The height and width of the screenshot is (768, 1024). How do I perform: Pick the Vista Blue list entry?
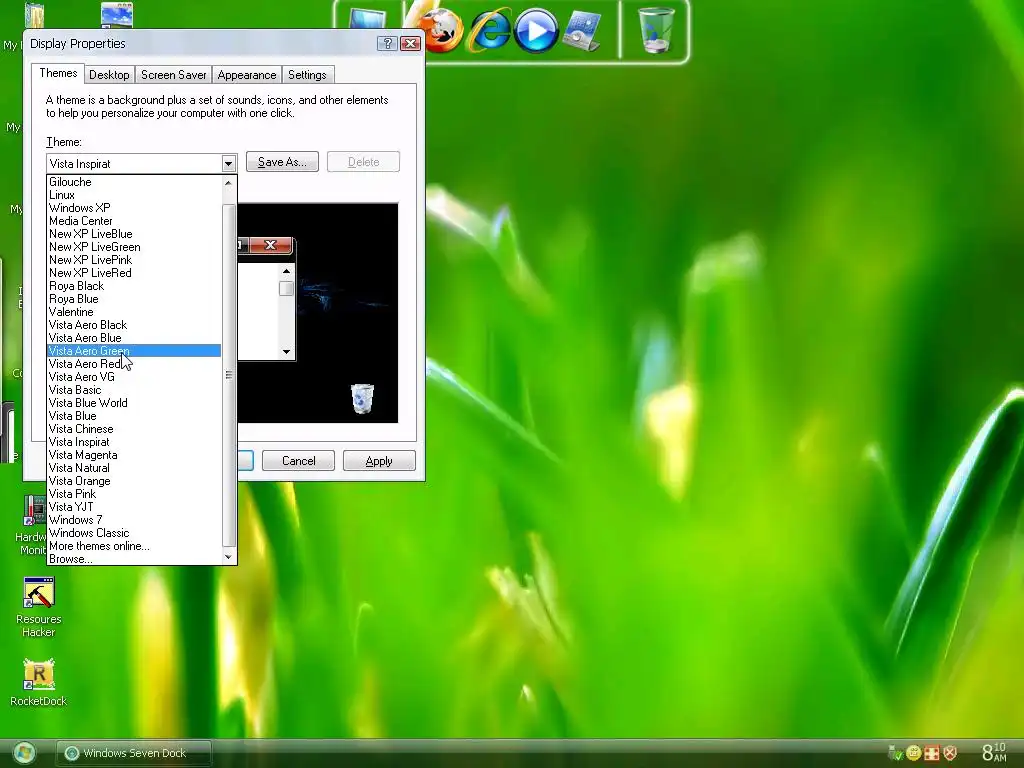coord(135,416)
